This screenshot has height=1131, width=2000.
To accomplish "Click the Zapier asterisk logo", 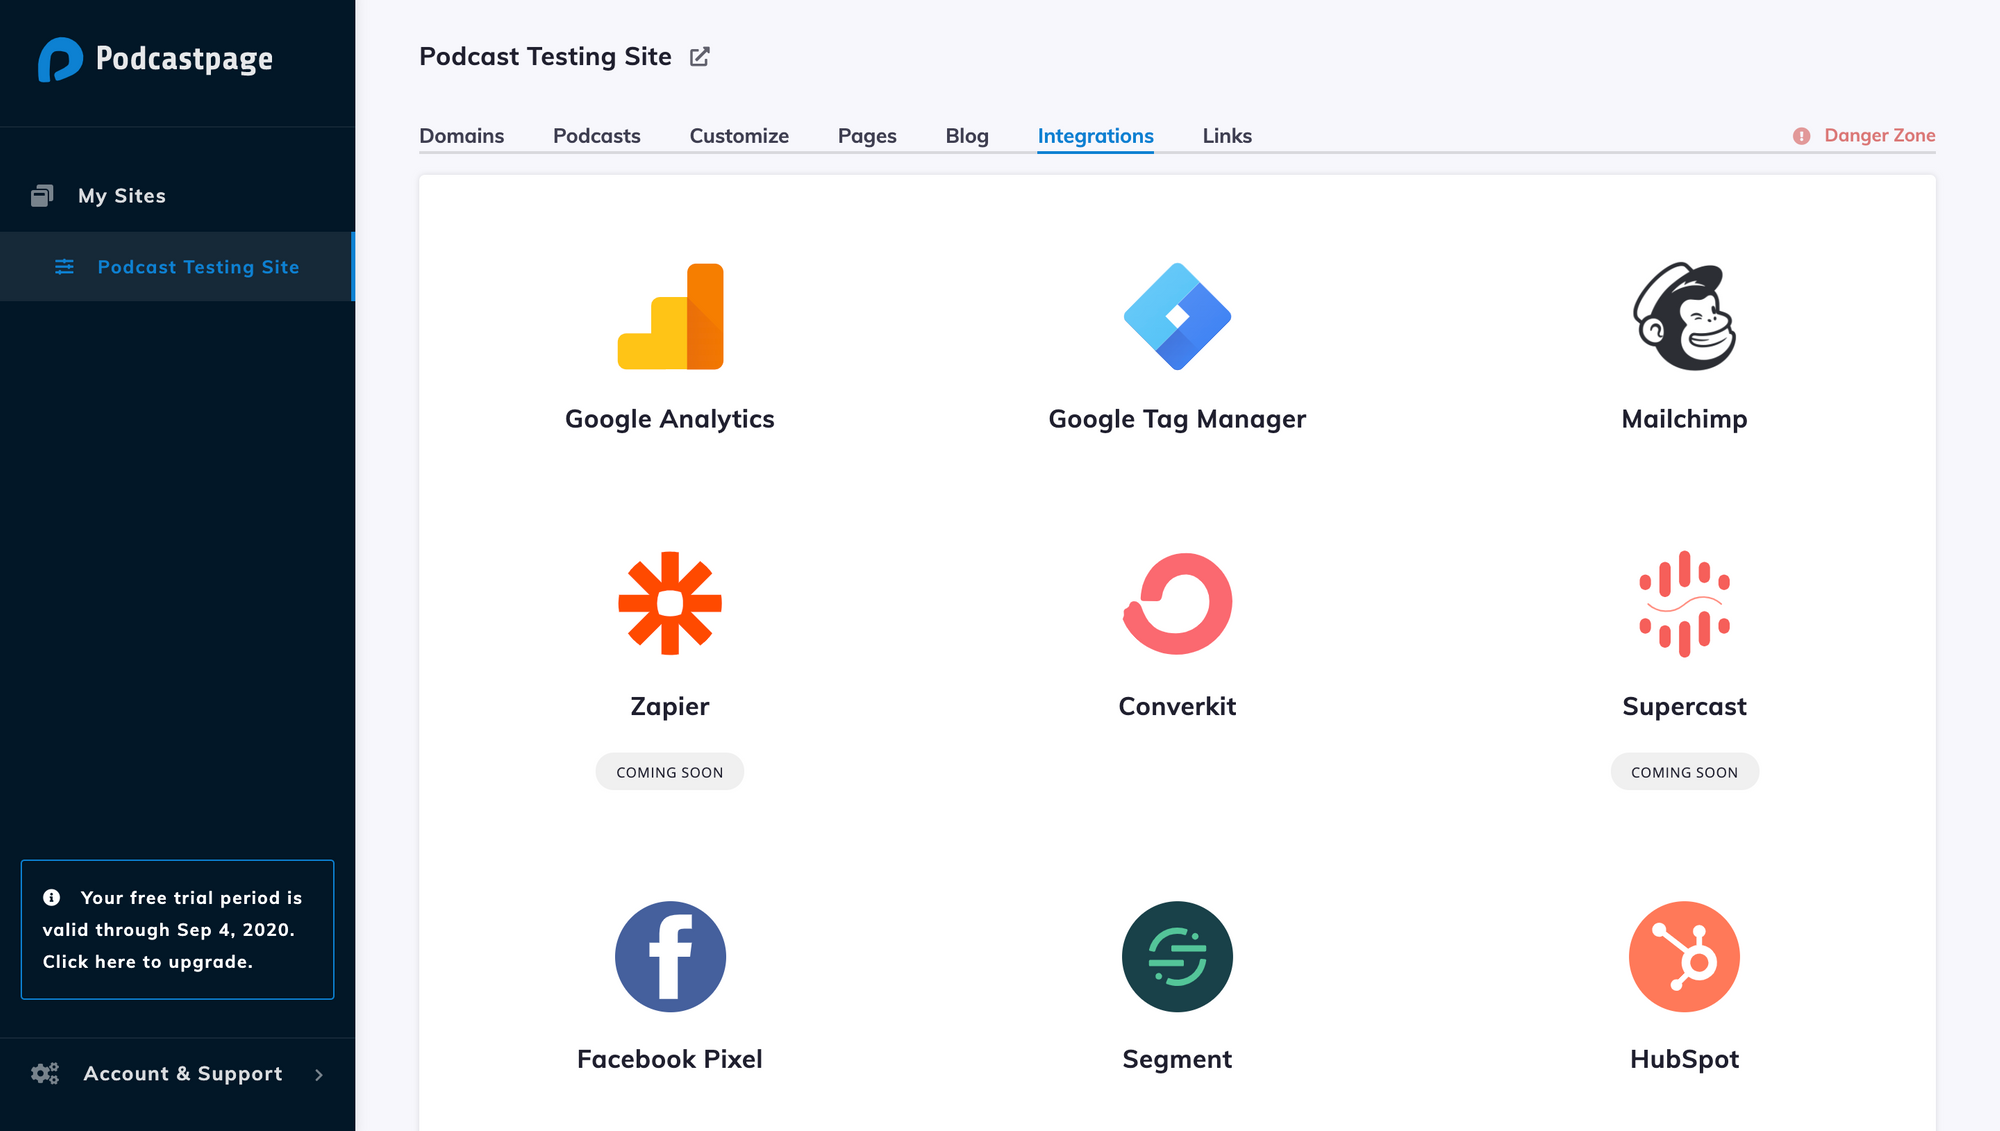I will tap(670, 603).
